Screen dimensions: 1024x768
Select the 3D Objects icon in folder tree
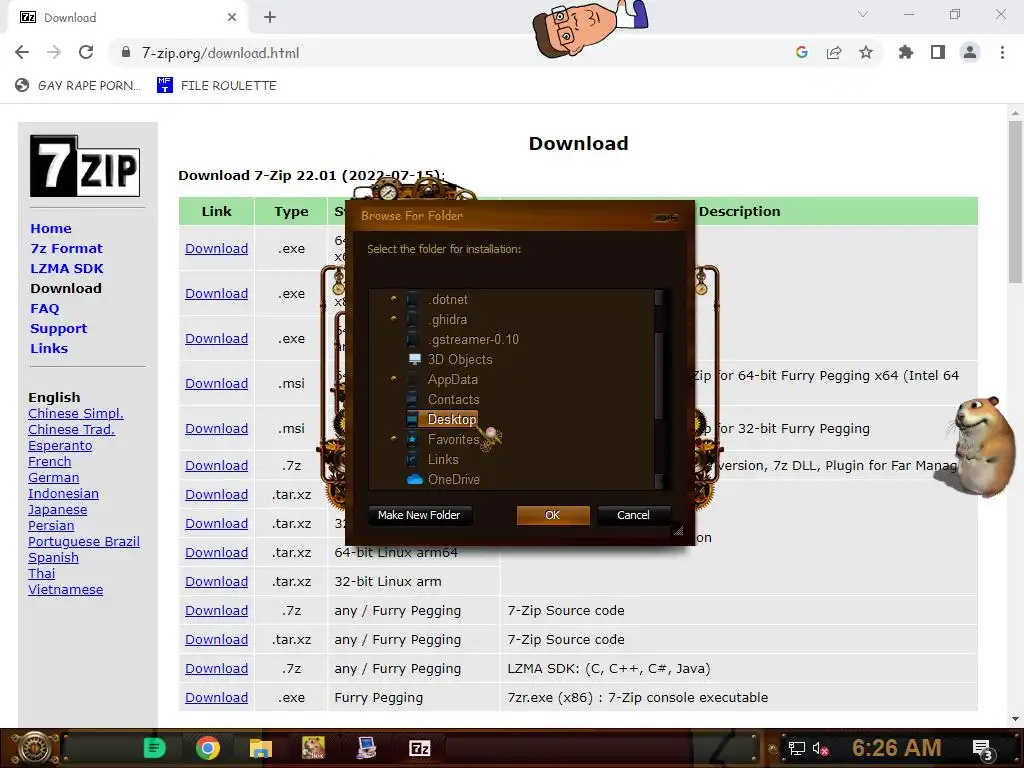[x=414, y=359]
